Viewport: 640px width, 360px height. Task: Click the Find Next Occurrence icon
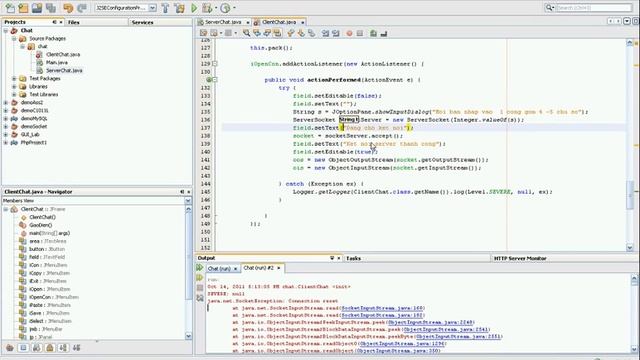[267, 33]
